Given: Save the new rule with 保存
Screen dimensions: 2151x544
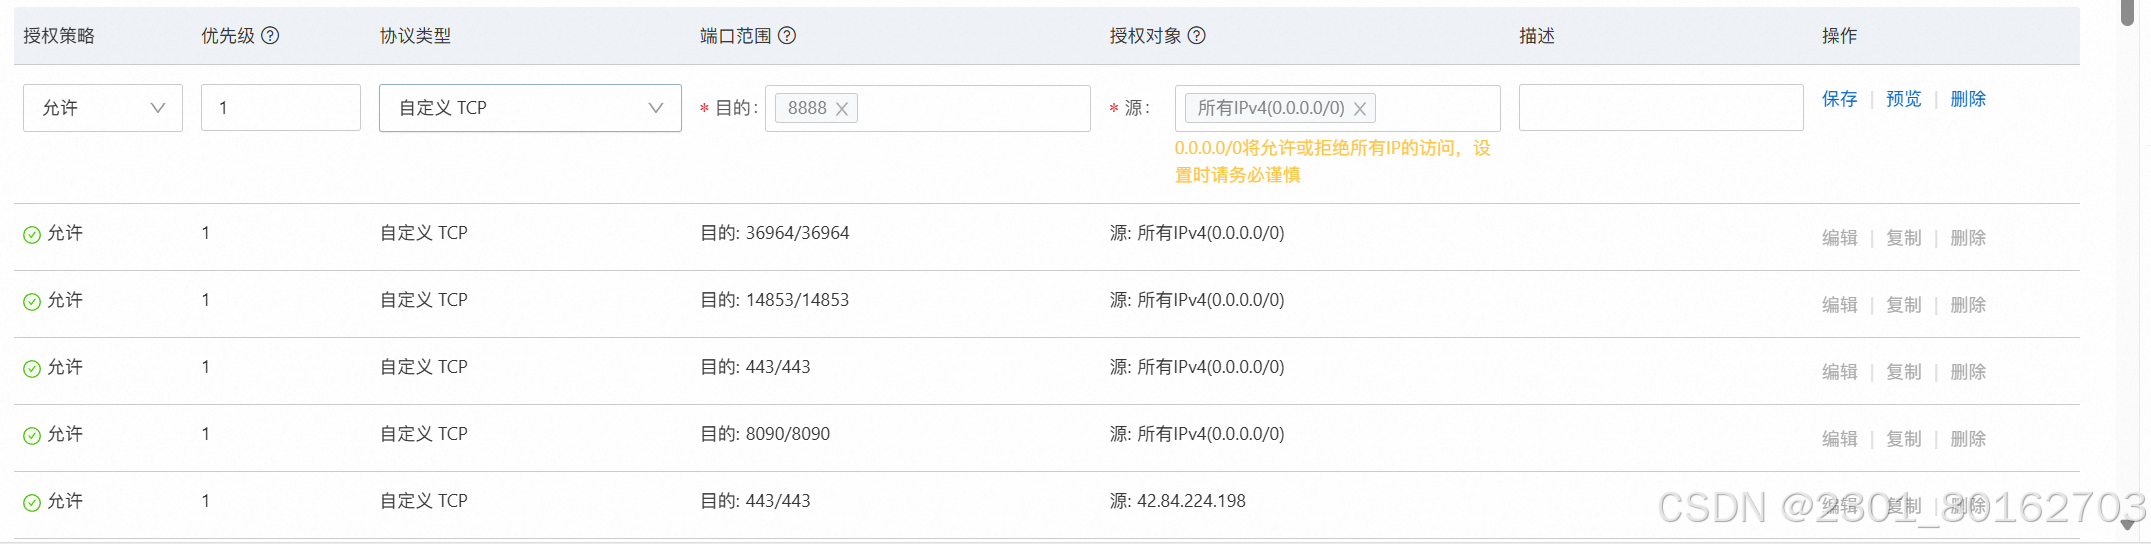Looking at the screenshot, I should pos(1839,99).
